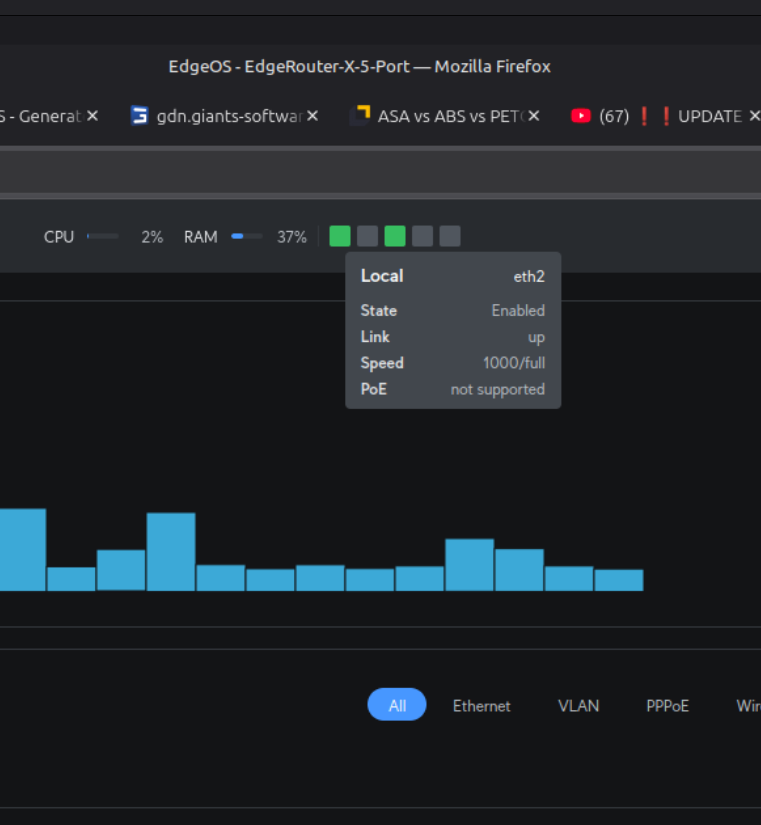
Task: Click the fifth grey port indicator square
Action: (x=450, y=236)
